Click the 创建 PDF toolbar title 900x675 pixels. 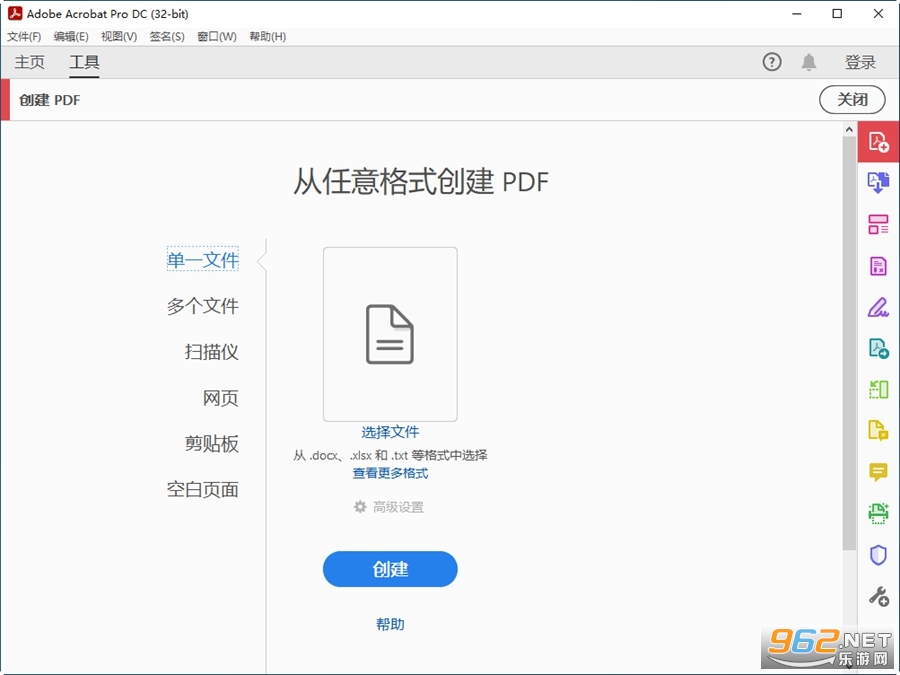50,100
